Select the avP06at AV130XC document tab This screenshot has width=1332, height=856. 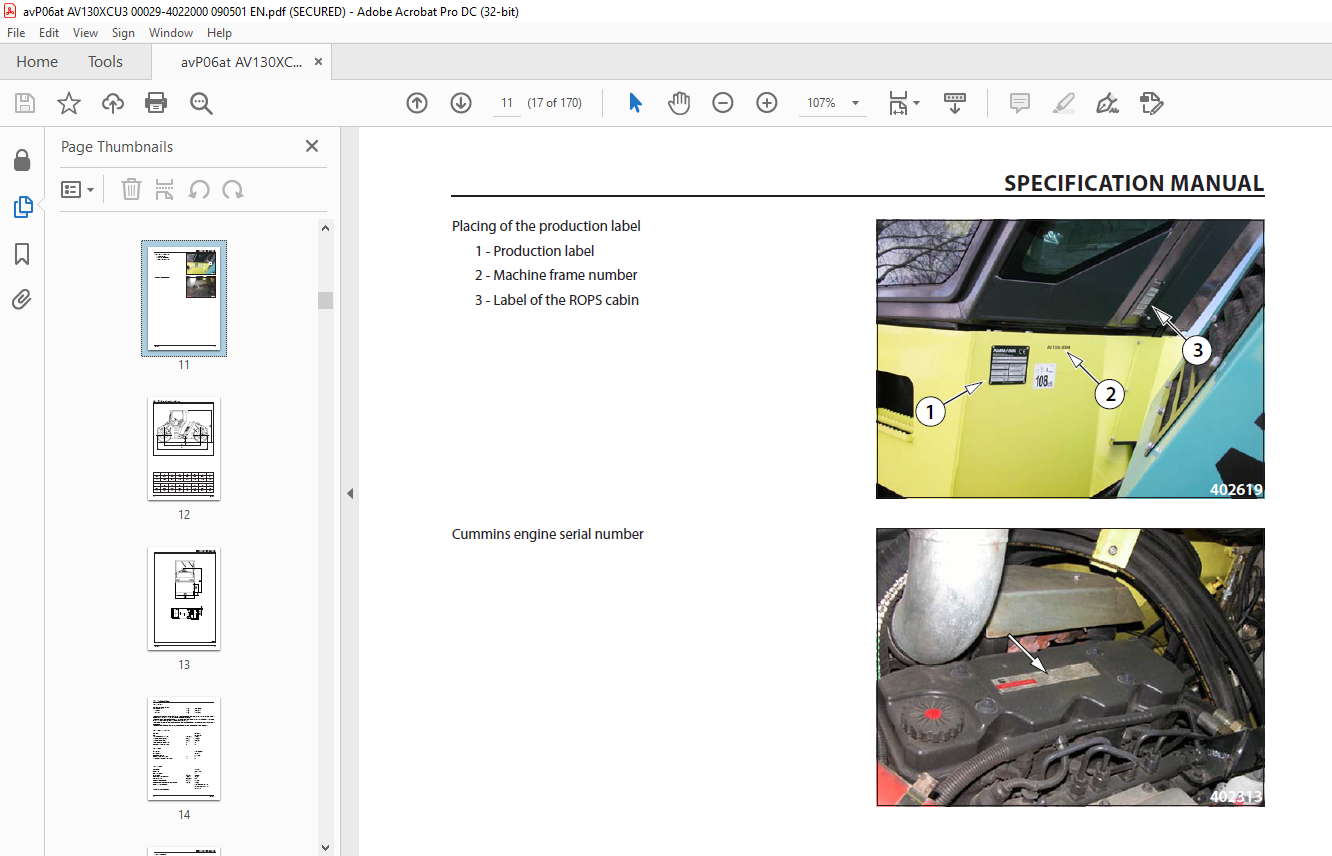coord(241,62)
